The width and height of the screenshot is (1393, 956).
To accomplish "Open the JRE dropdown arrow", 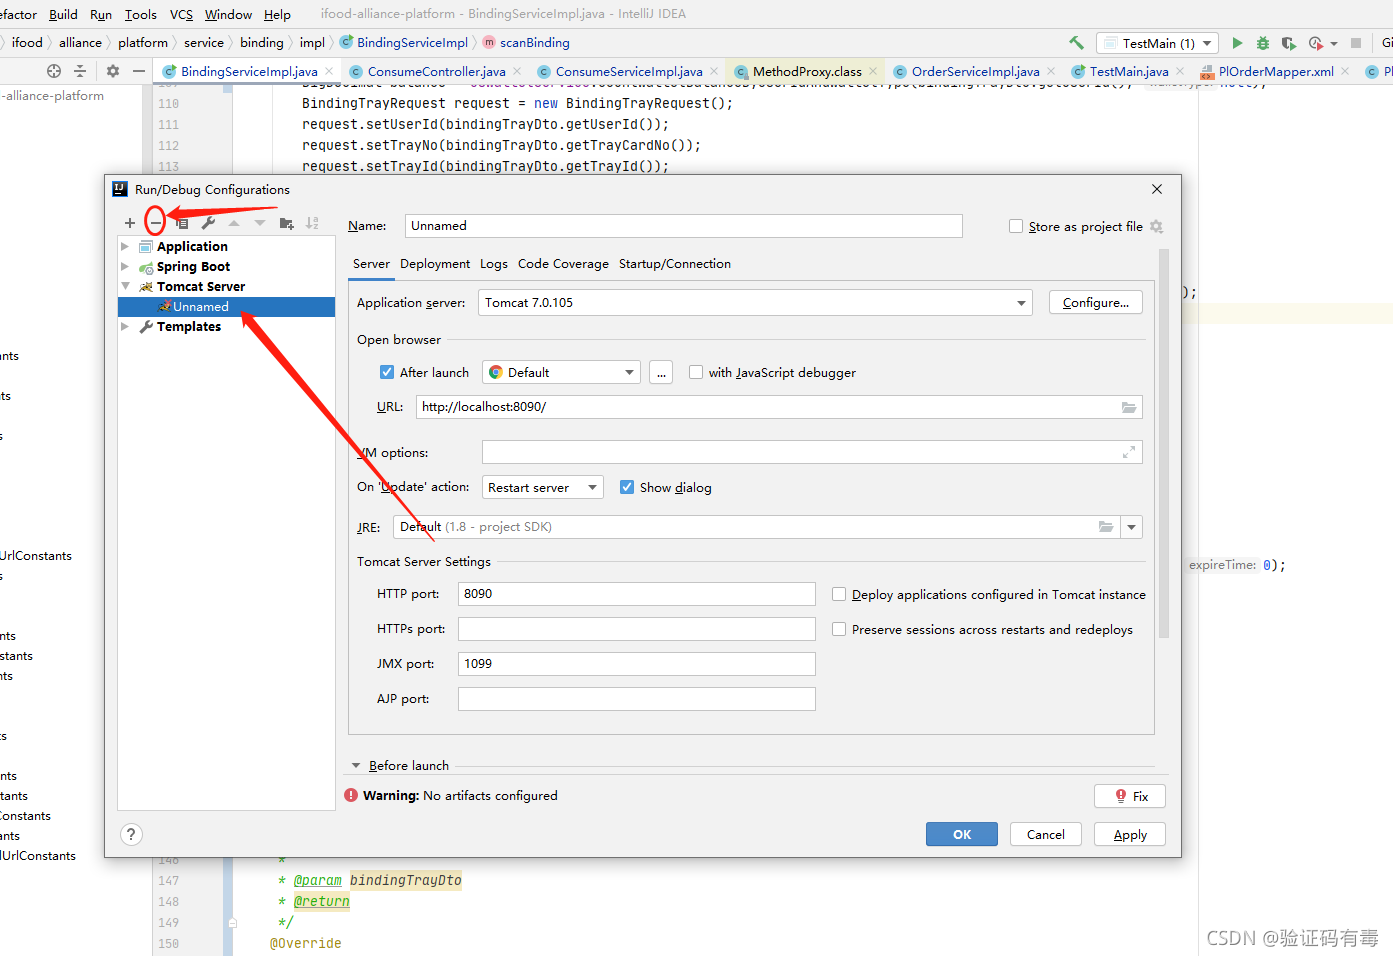I will 1132,527.
